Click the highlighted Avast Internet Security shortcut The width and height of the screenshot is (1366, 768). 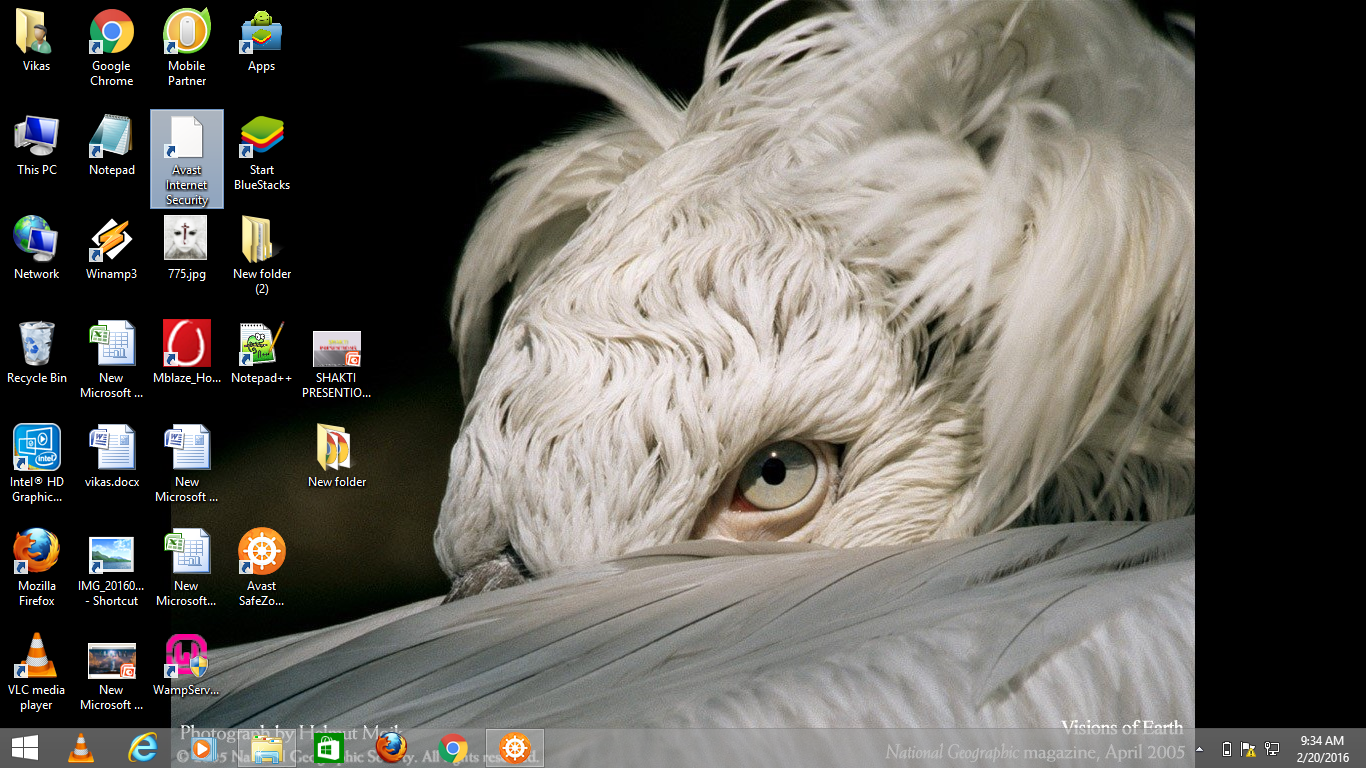[x=187, y=159]
